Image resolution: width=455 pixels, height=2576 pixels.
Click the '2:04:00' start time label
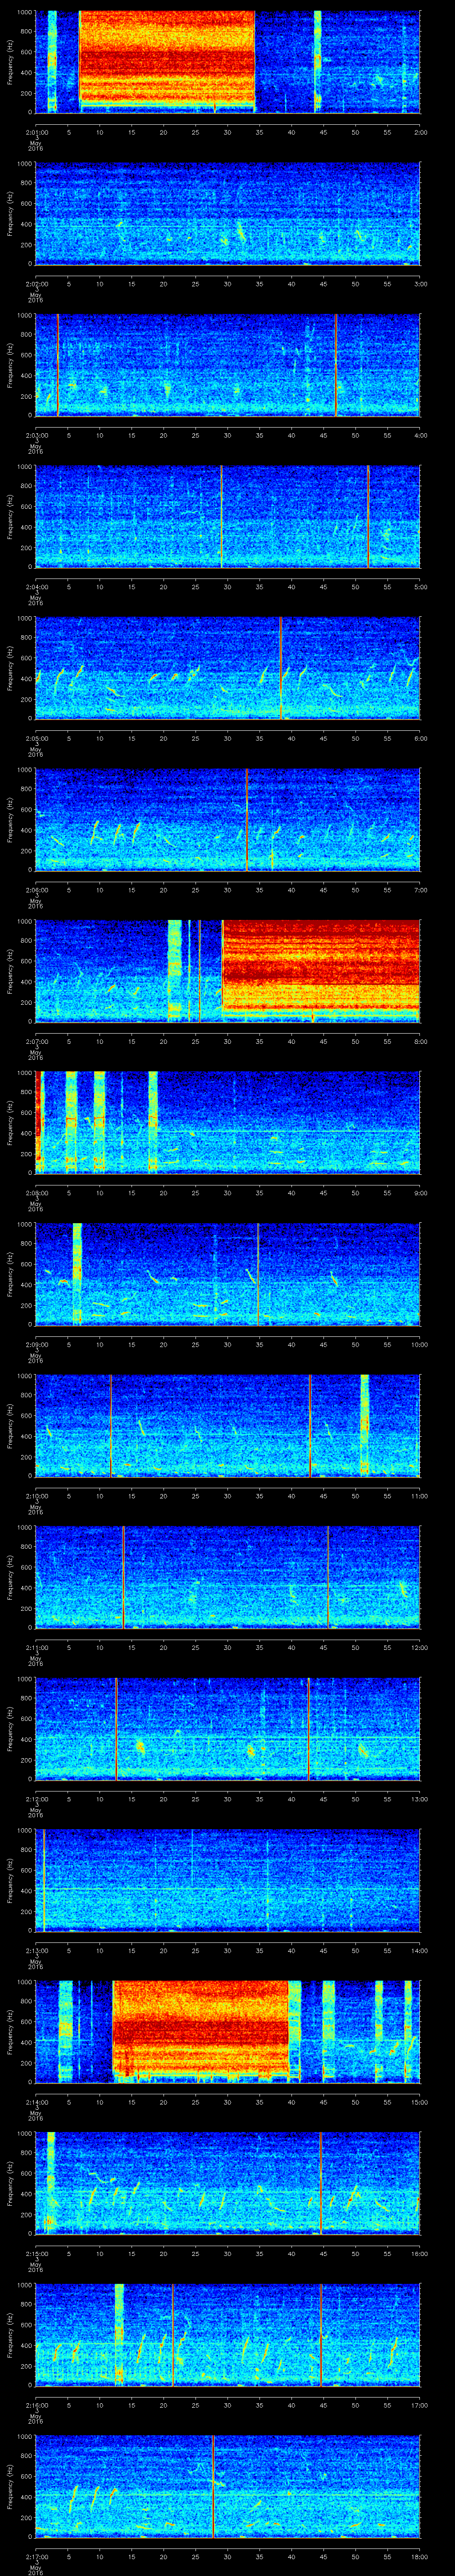pyautogui.click(x=36, y=586)
